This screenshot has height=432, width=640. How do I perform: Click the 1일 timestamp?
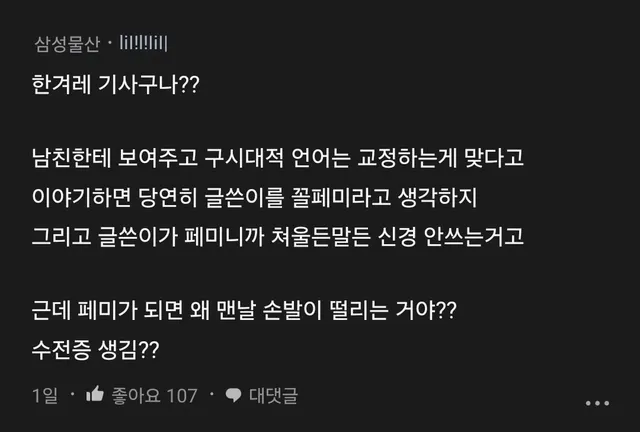(44, 395)
